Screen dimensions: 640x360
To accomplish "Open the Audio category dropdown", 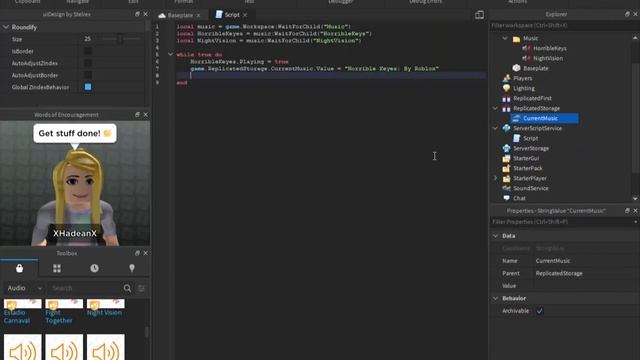I will click(x=24, y=288).
